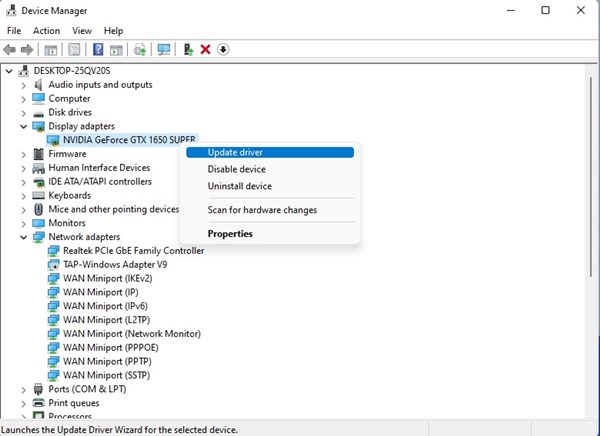Expand the Keyboards chevron
Screen dimensions: 600x436
[x=24, y=196]
